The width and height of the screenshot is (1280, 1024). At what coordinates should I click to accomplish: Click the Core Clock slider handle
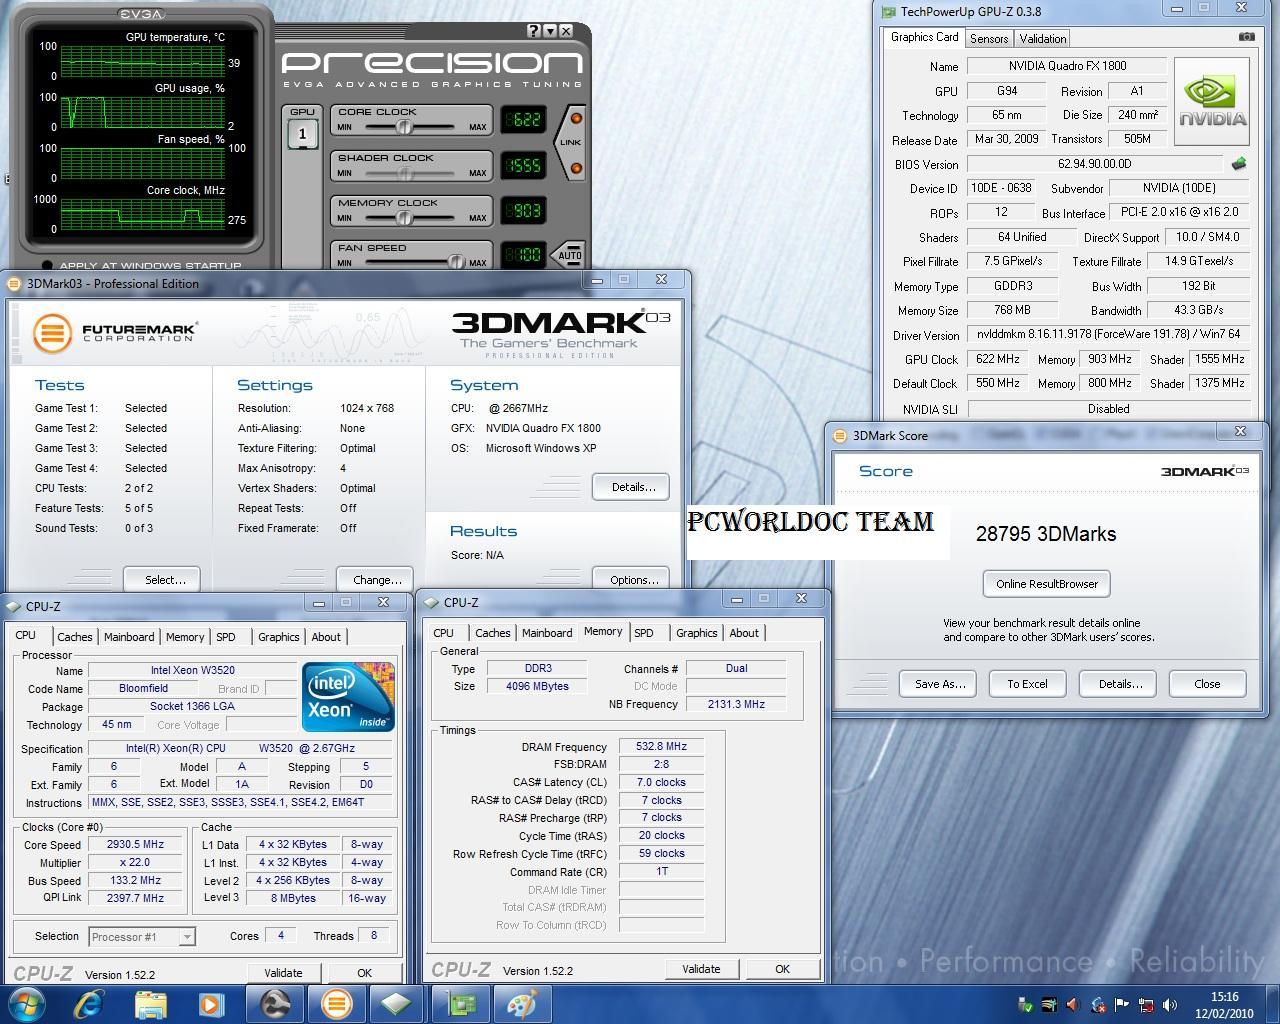404,127
